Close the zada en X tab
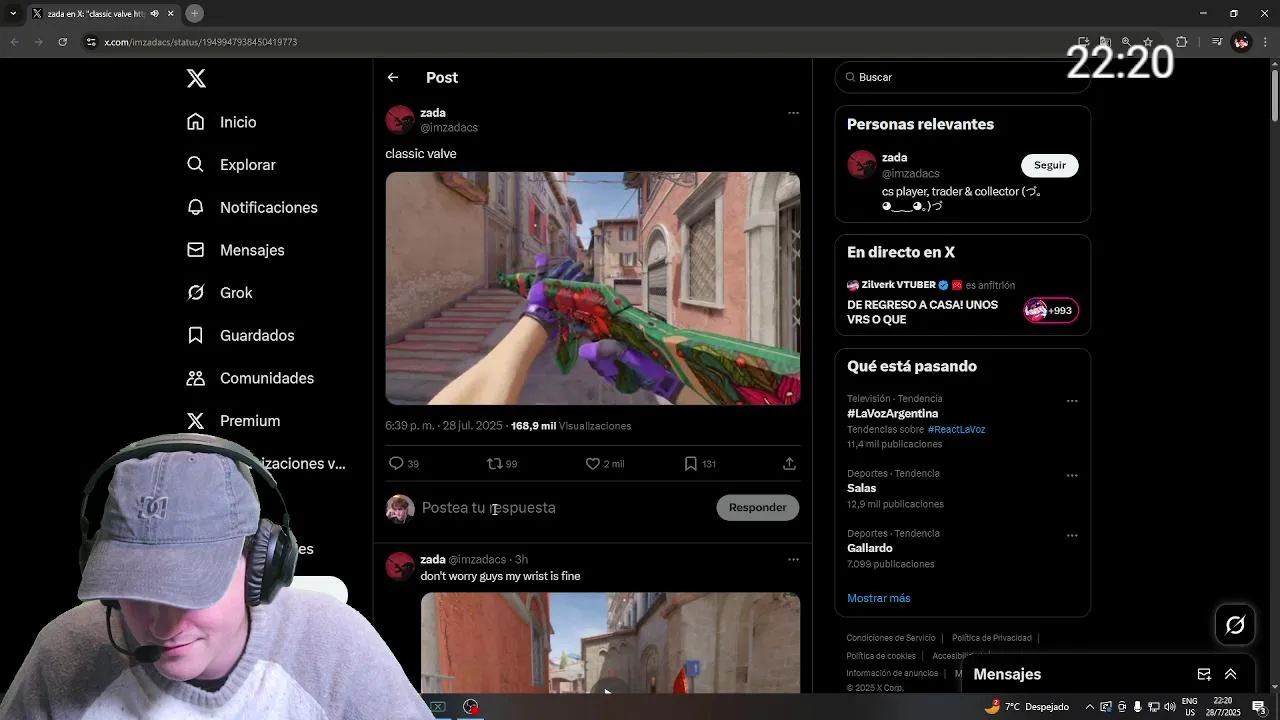The image size is (1280, 720). pyautogui.click(x=170, y=13)
